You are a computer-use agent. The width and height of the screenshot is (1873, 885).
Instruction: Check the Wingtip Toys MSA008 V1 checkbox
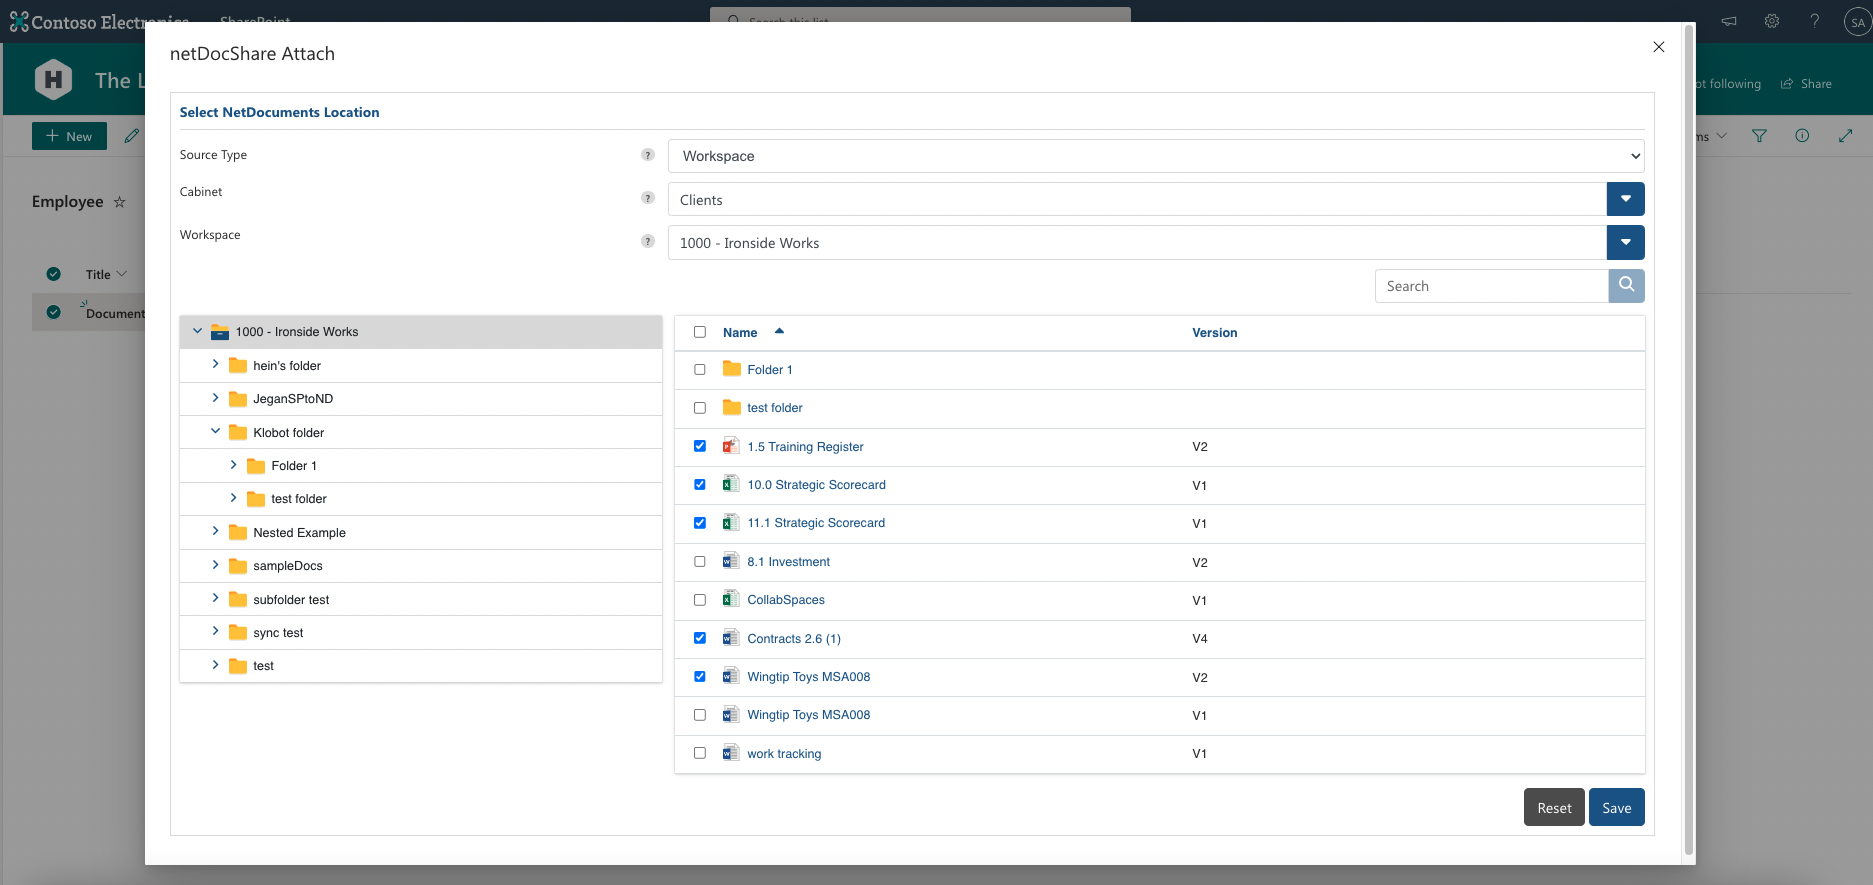pyautogui.click(x=700, y=715)
